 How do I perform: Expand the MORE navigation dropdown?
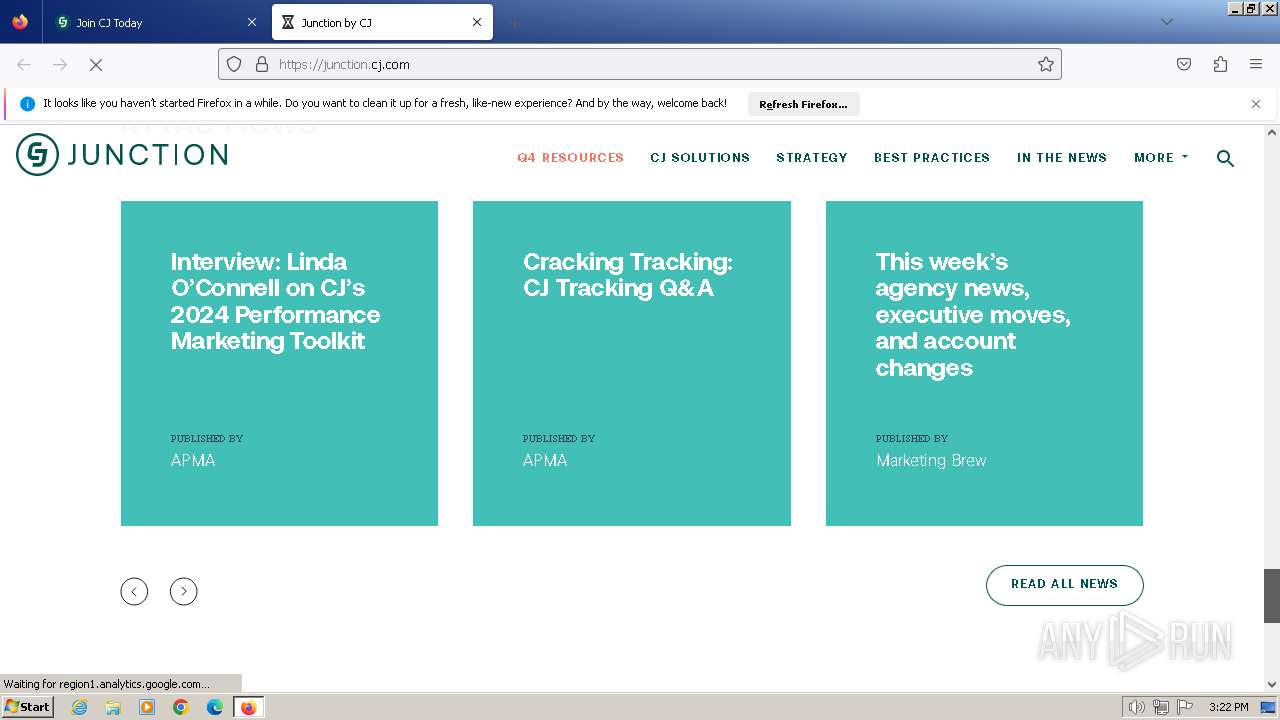[x=1161, y=158]
